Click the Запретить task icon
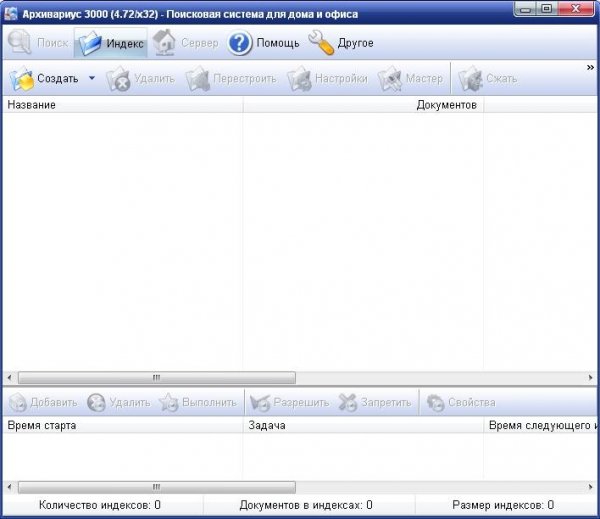 (x=348, y=403)
